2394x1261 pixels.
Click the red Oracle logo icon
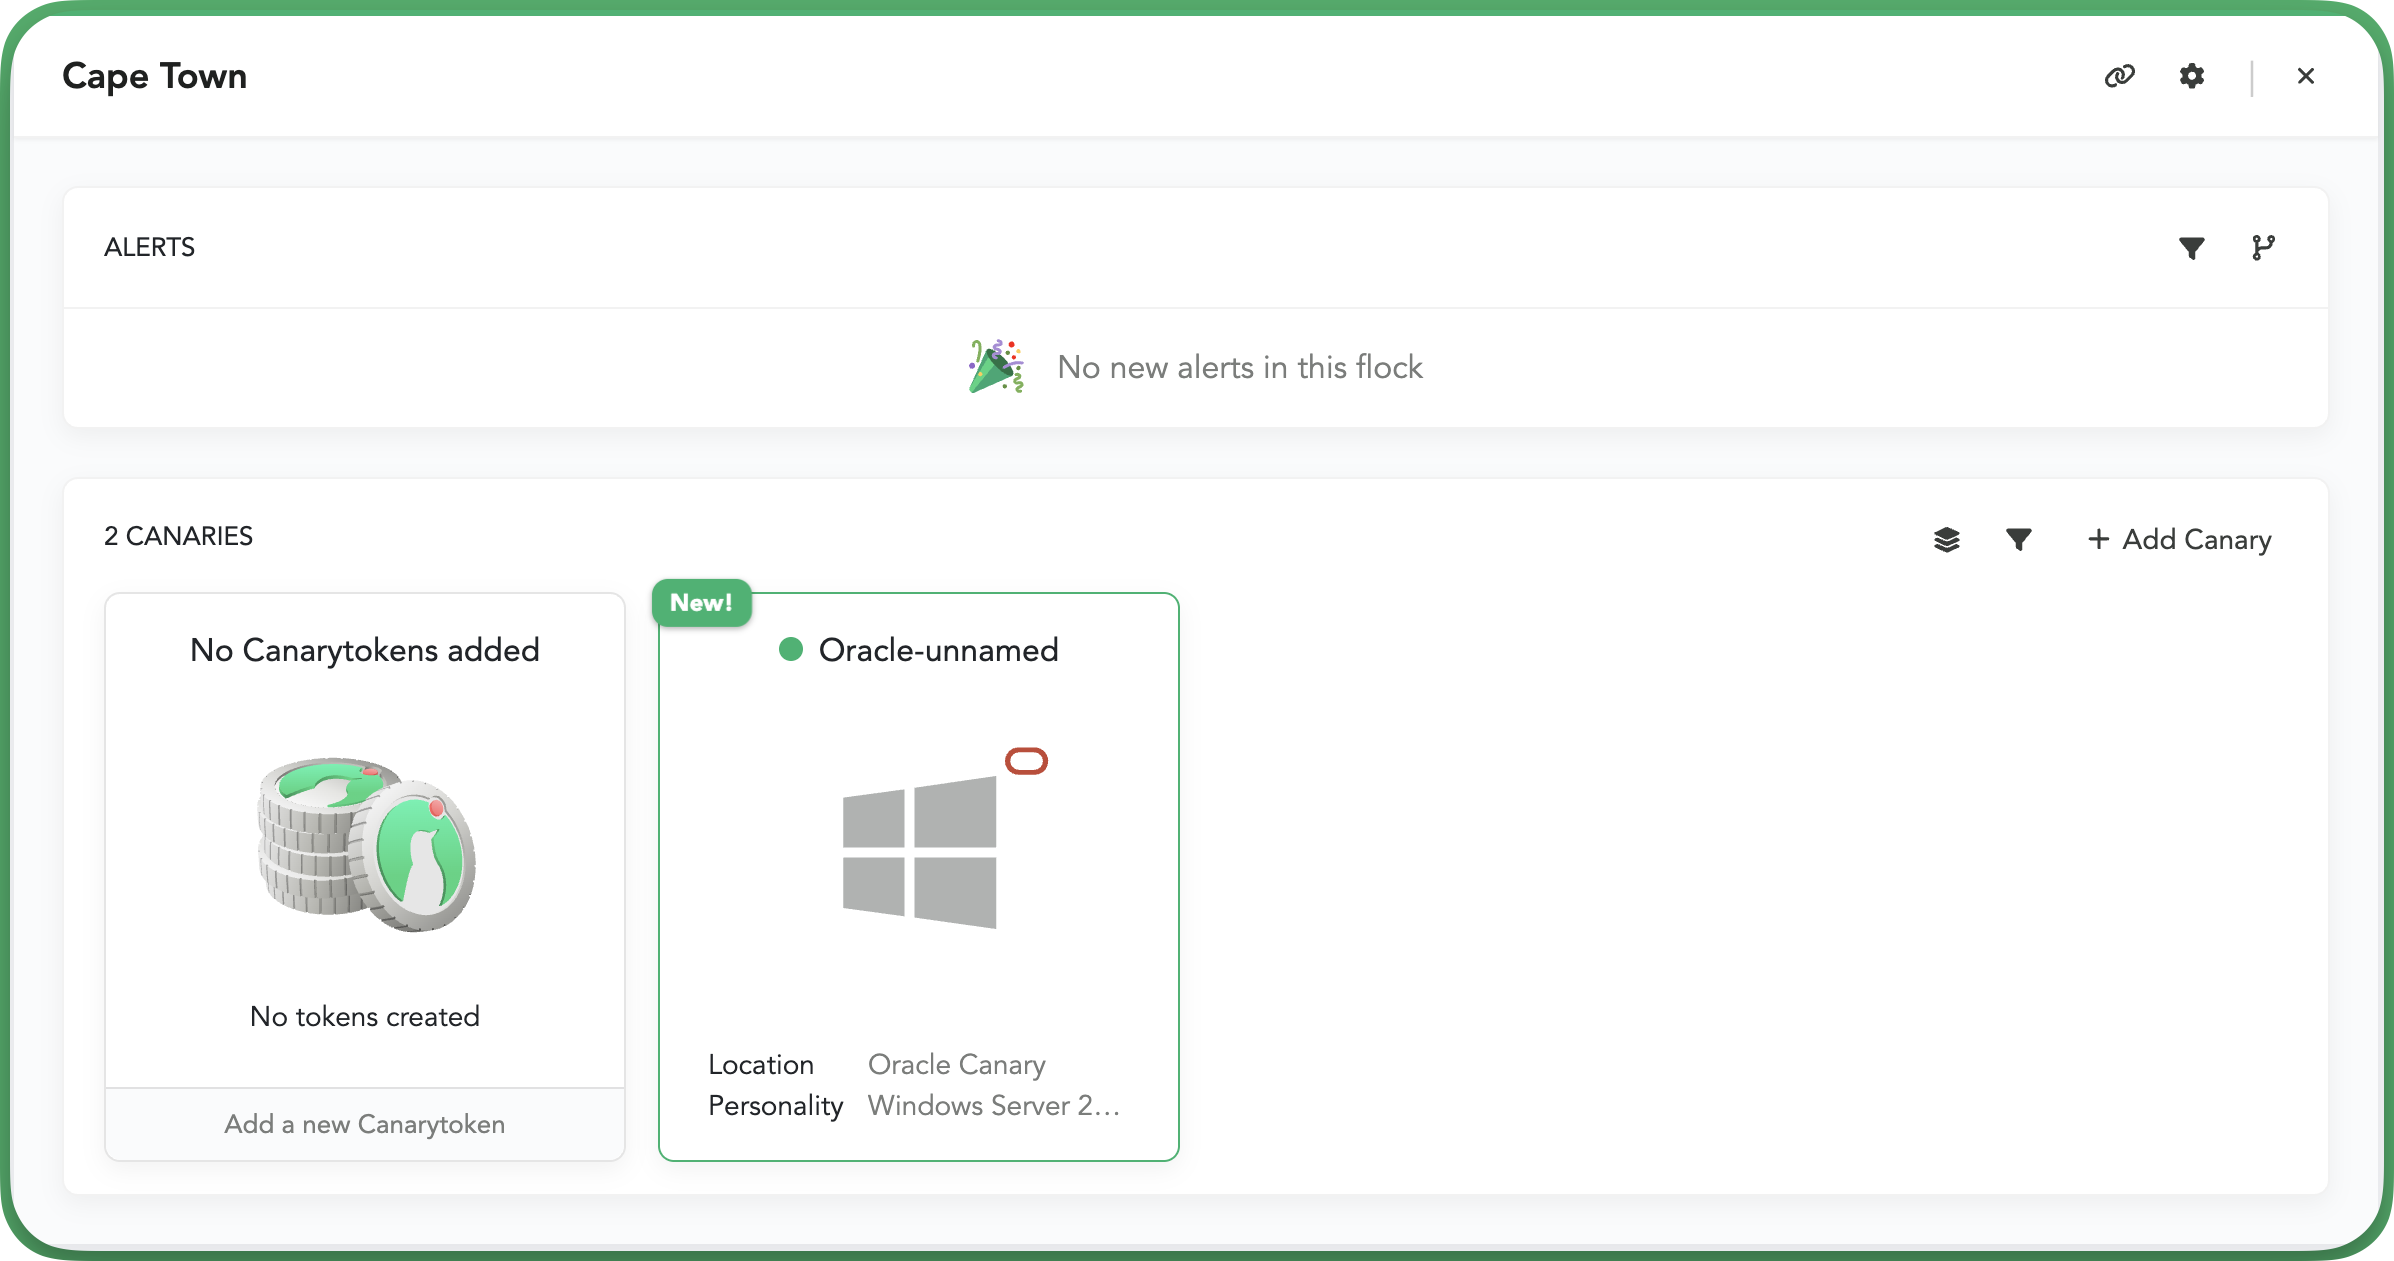[x=1027, y=762]
